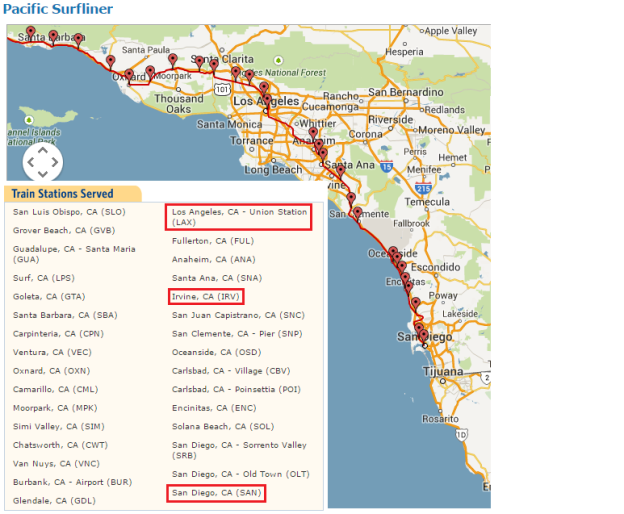Open Anaheim, CA (ANA) station

[214, 259]
